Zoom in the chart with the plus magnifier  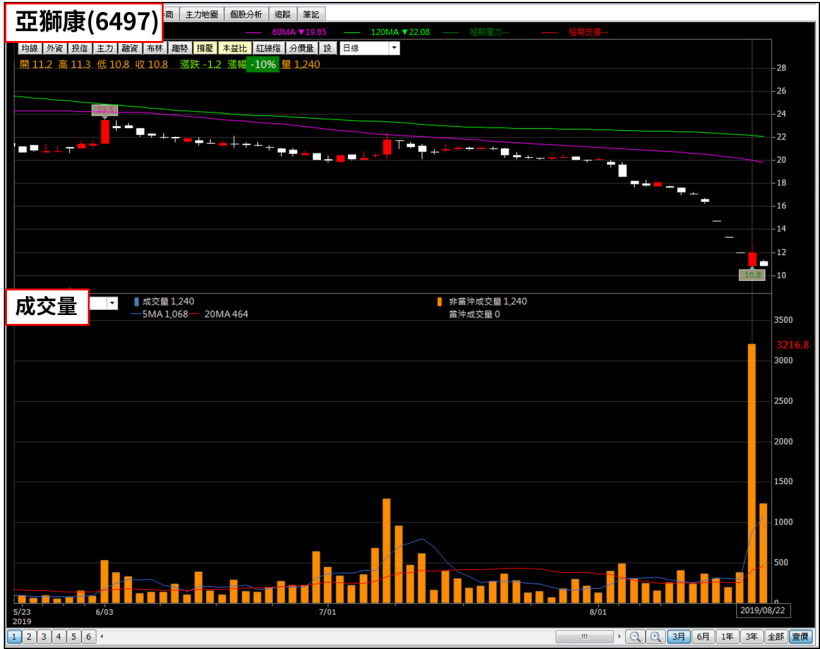click(x=655, y=636)
